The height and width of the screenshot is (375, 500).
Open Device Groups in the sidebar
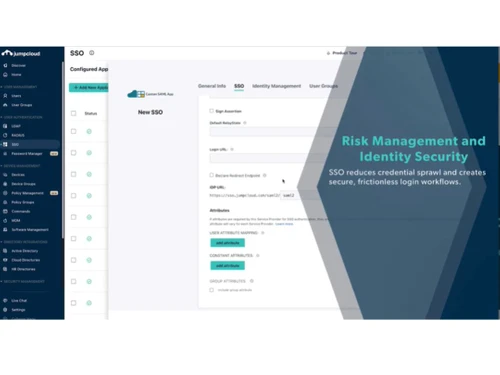coord(23,184)
